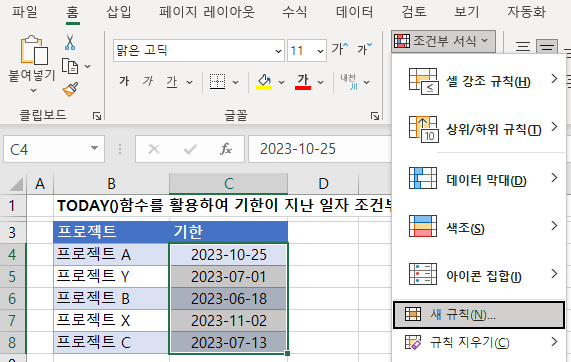Open 아이콘 집합(I) submenu
Screen dimensions: 571x362
[x=479, y=275]
